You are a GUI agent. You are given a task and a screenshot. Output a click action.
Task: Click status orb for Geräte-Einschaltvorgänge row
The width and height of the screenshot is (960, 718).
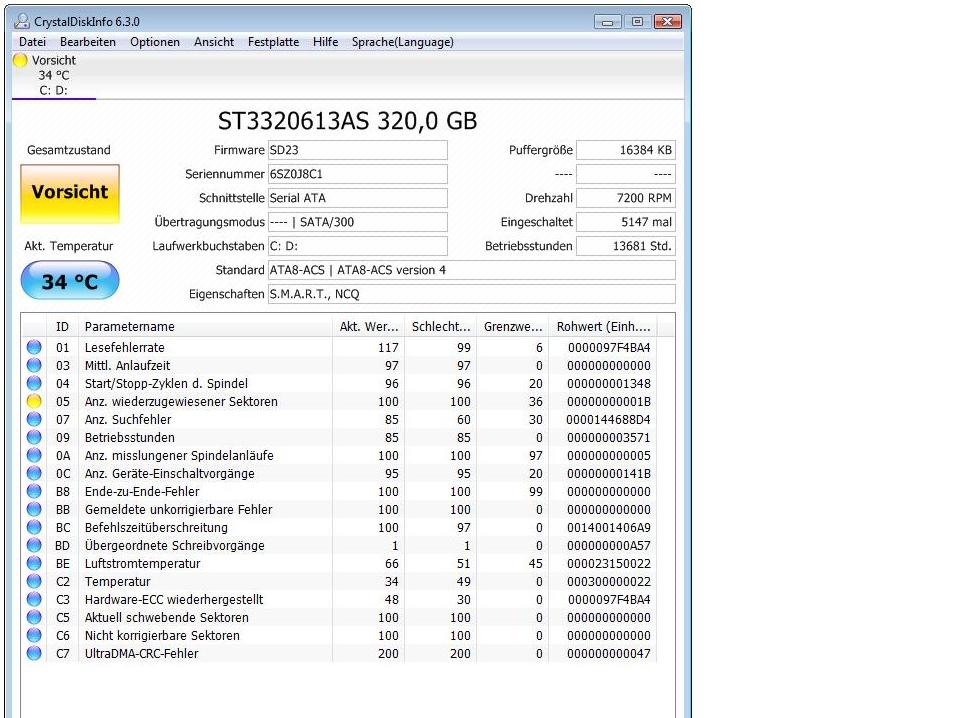[34, 473]
